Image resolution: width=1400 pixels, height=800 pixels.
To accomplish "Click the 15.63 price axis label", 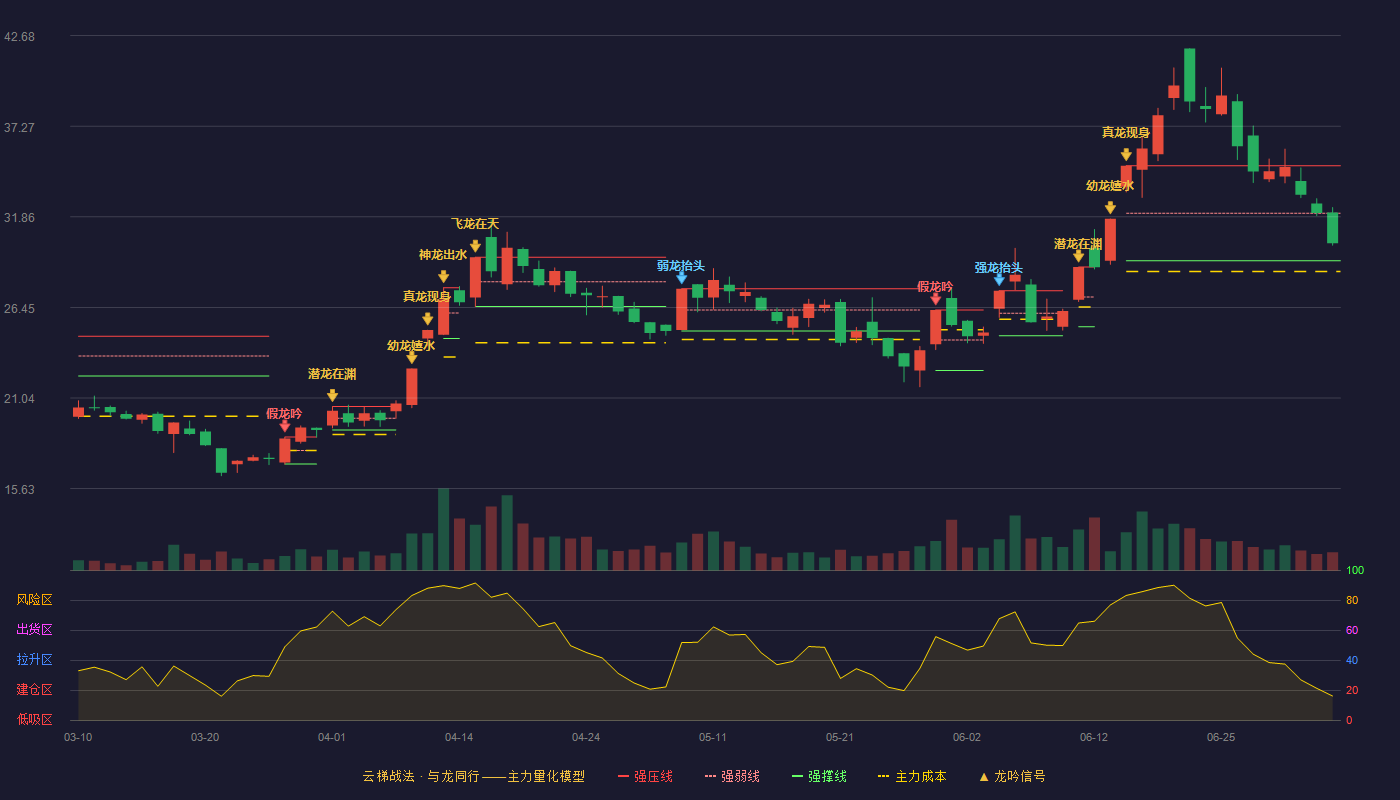I will point(19,490).
